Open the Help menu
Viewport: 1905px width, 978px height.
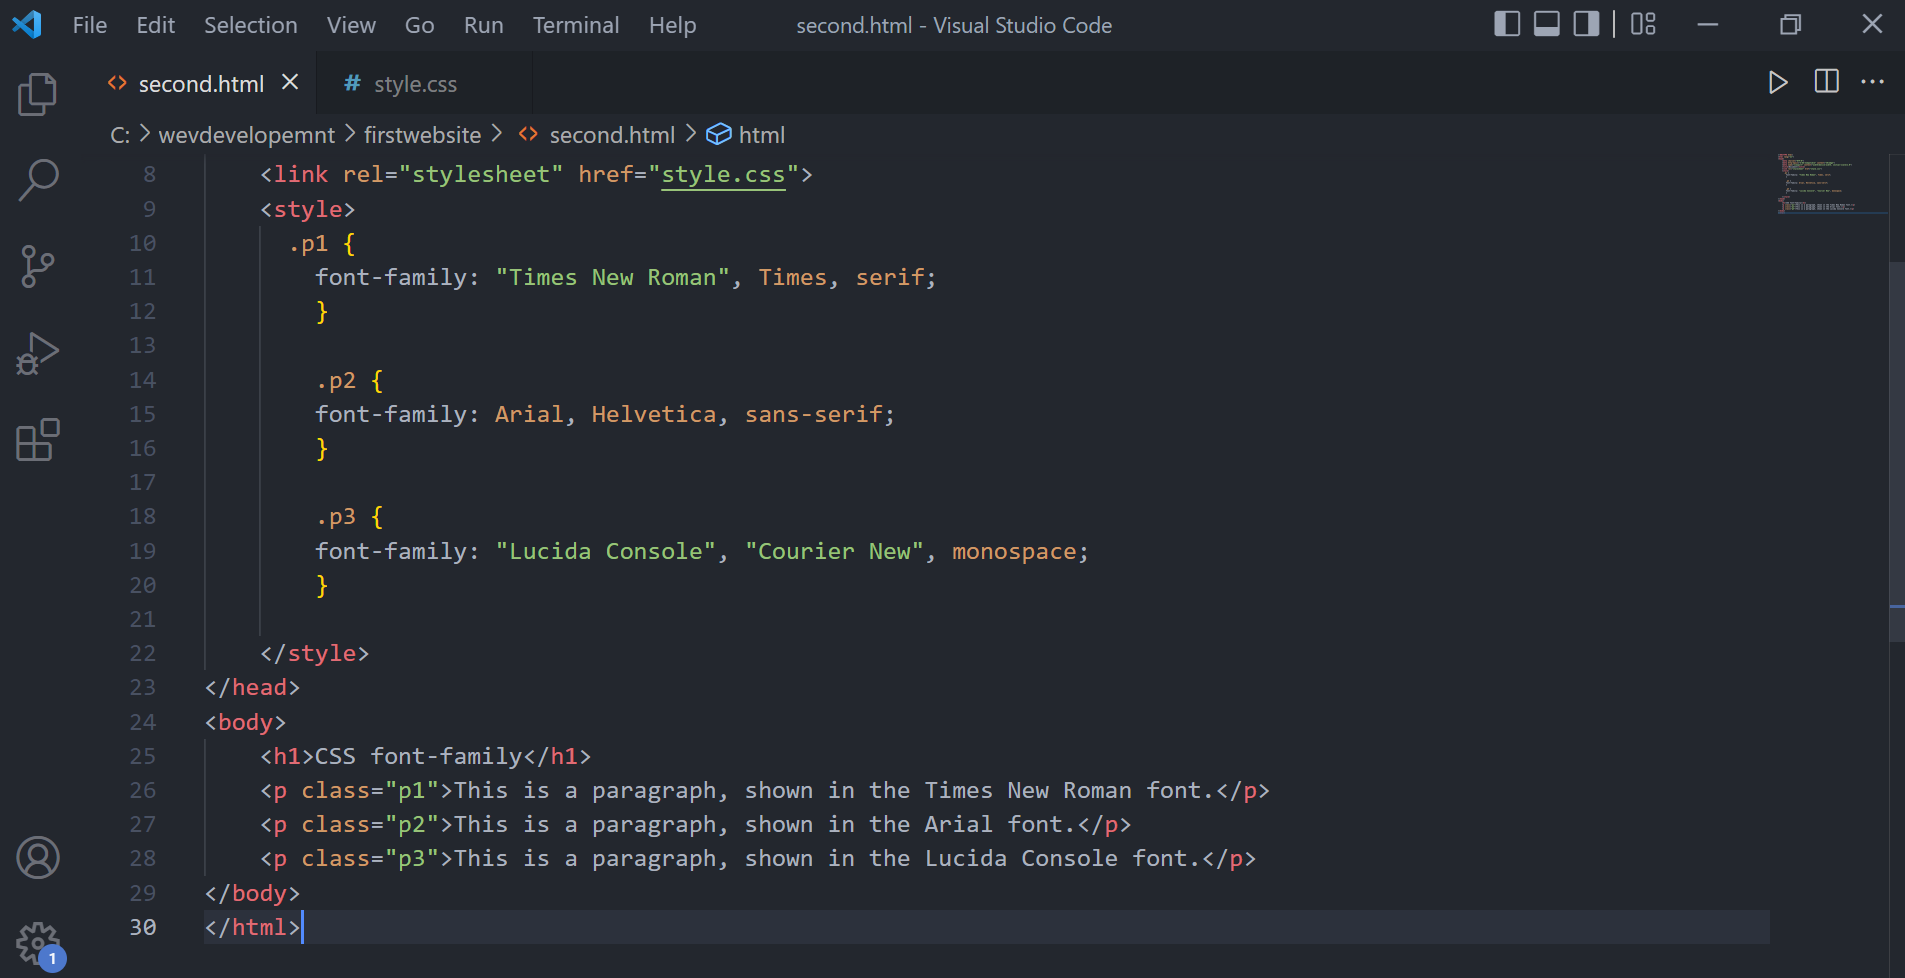coord(672,25)
